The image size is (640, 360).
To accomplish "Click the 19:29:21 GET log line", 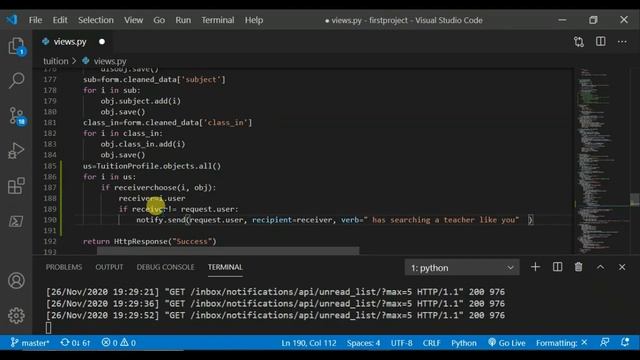I will (x=275, y=292).
